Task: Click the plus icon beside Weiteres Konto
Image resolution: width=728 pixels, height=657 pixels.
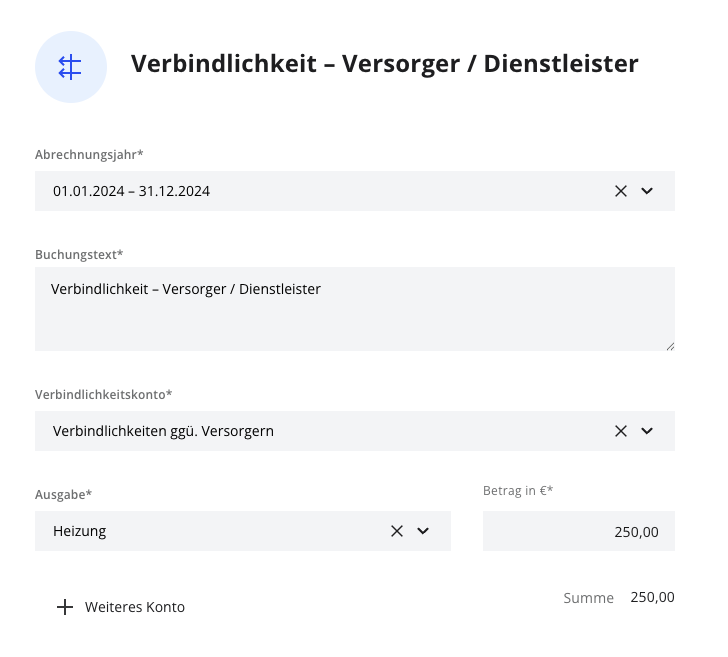Action: (x=65, y=607)
